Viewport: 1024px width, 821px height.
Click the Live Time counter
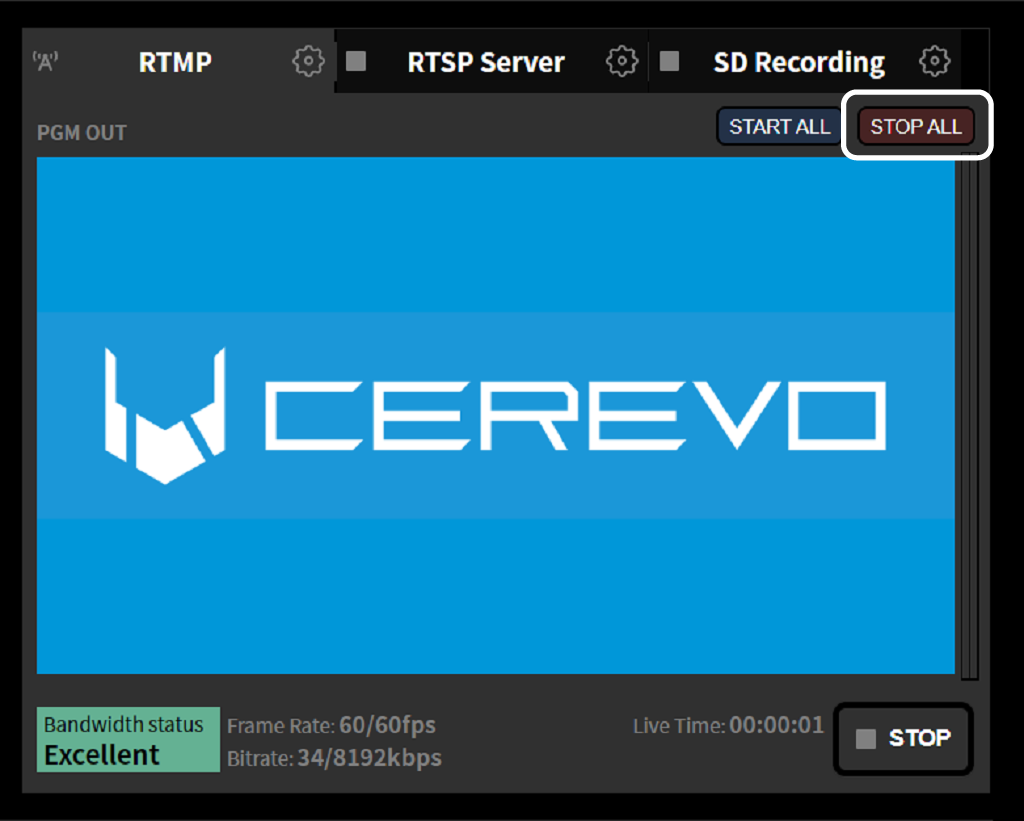pyautogui.click(x=728, y=725)
